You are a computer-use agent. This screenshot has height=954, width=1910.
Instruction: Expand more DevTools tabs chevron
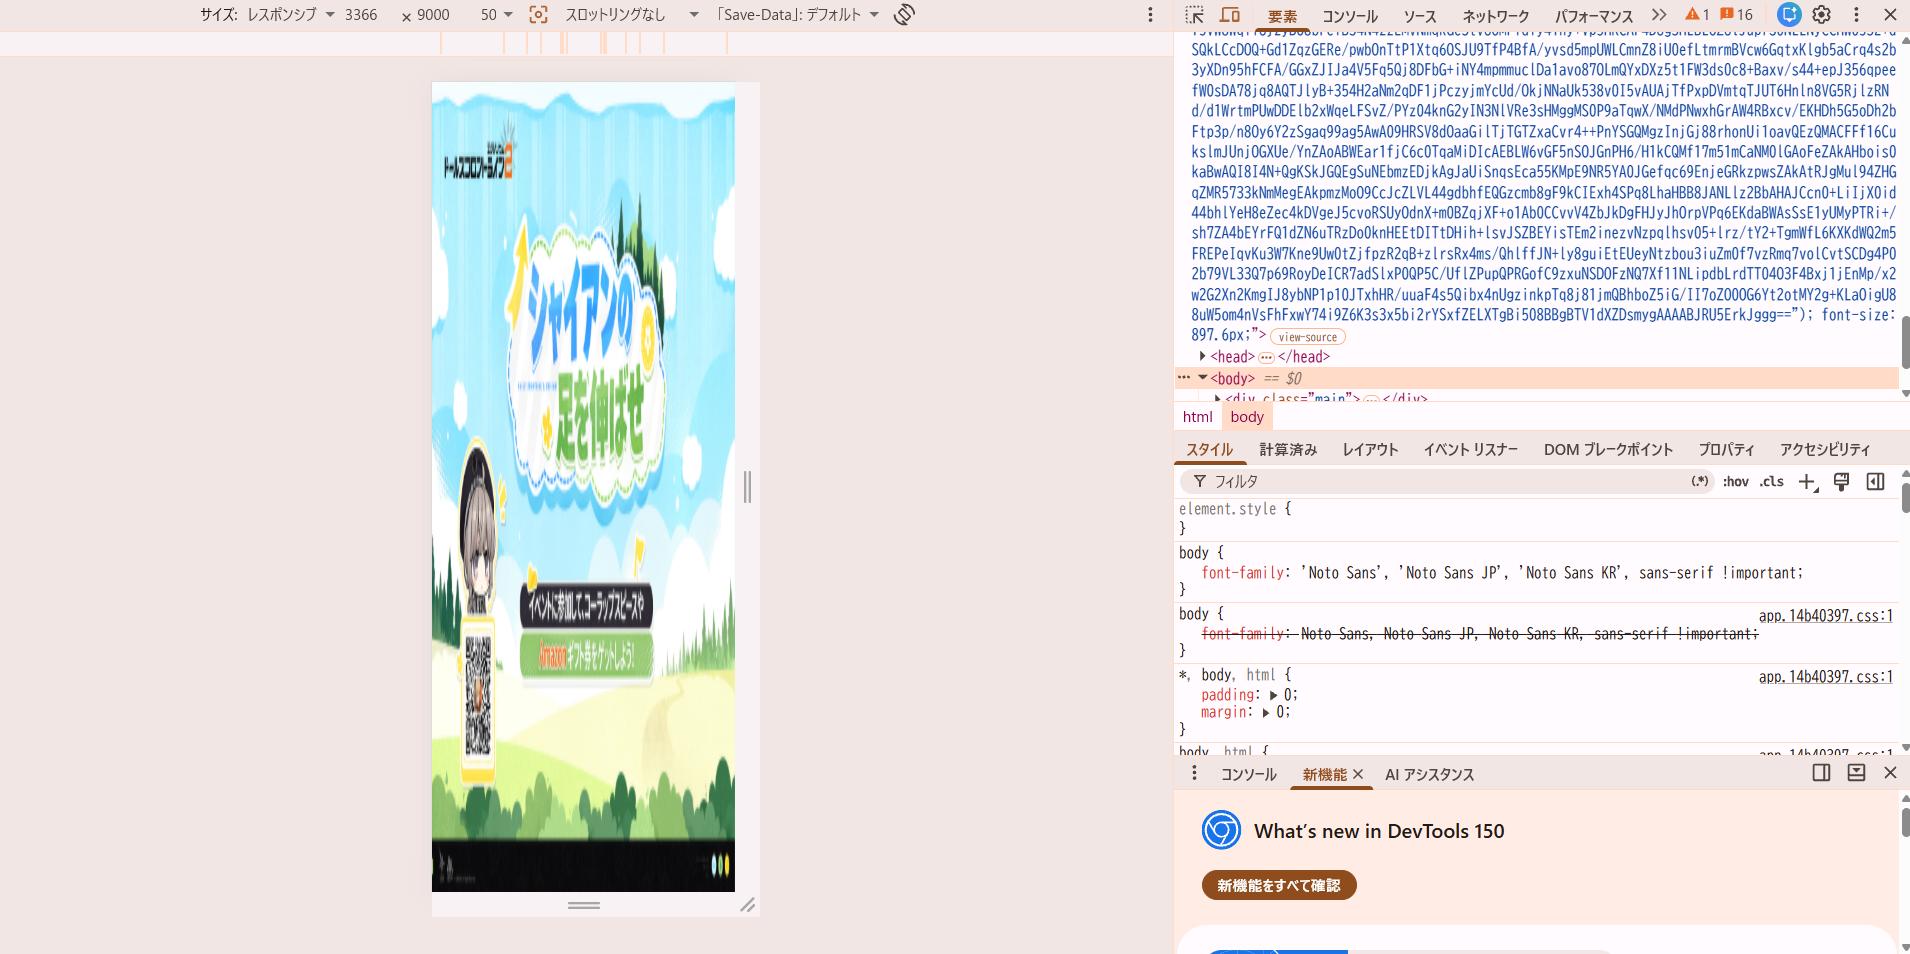coord(1659,15)
